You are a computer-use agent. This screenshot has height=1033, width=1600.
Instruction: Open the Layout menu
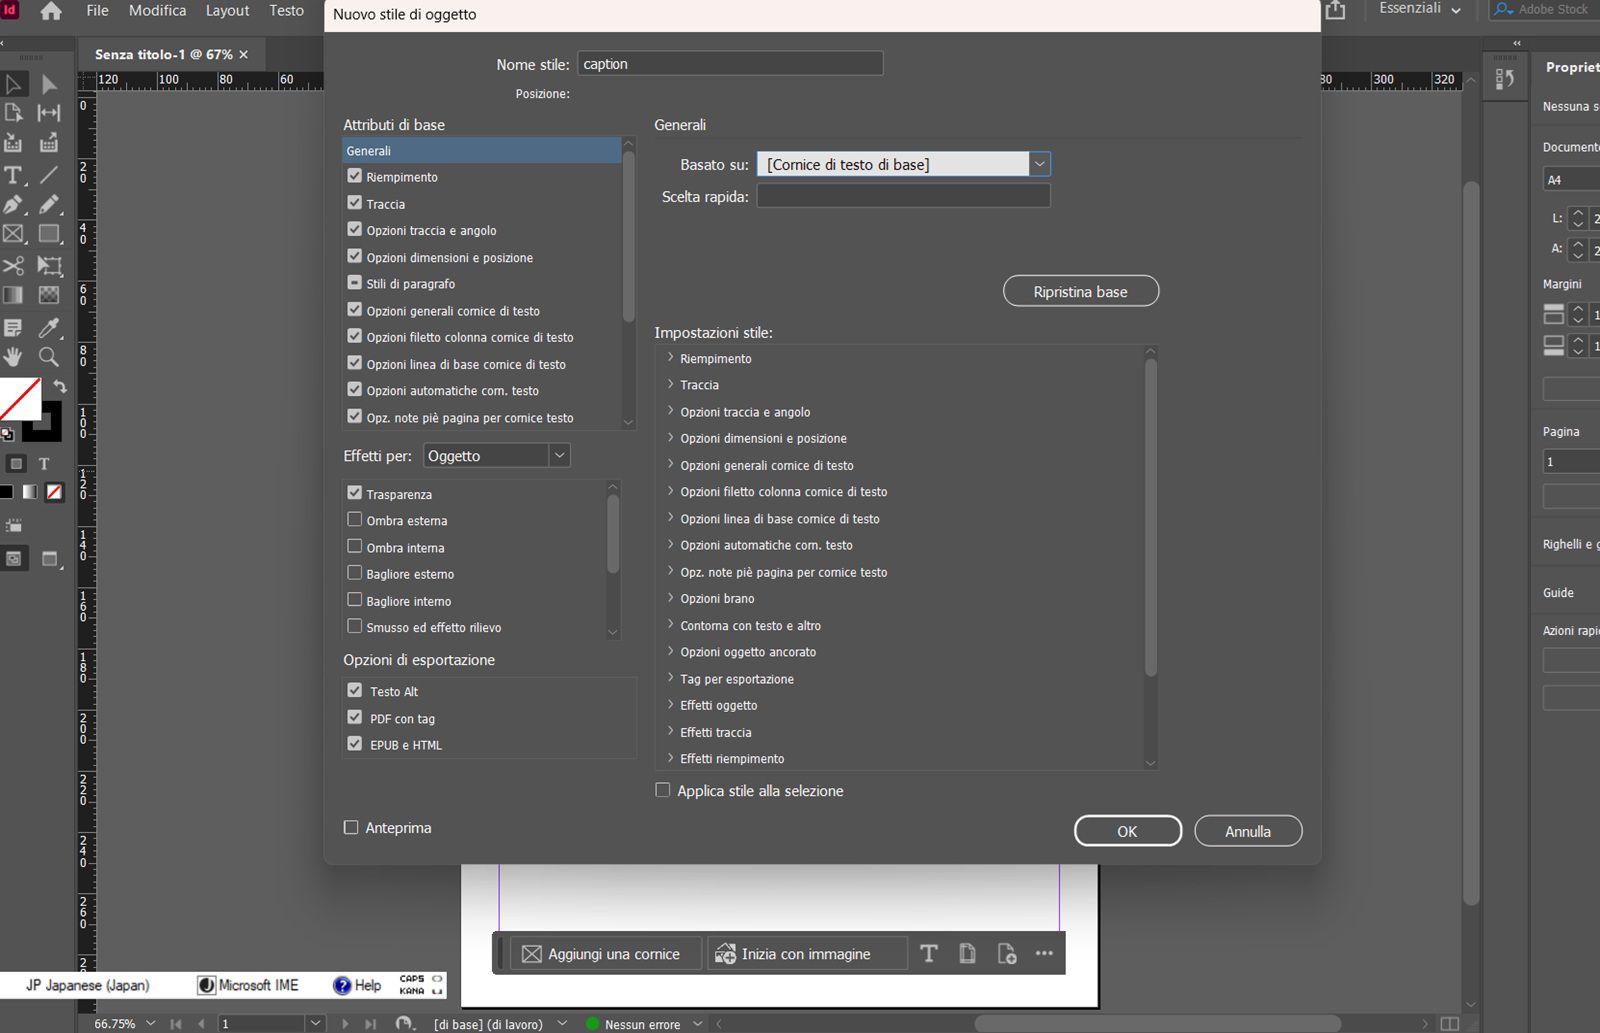pos(227,11)
